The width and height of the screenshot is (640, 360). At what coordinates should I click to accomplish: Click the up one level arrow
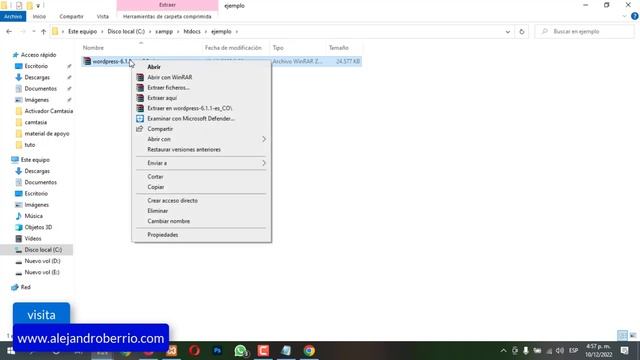click(43, 31)
